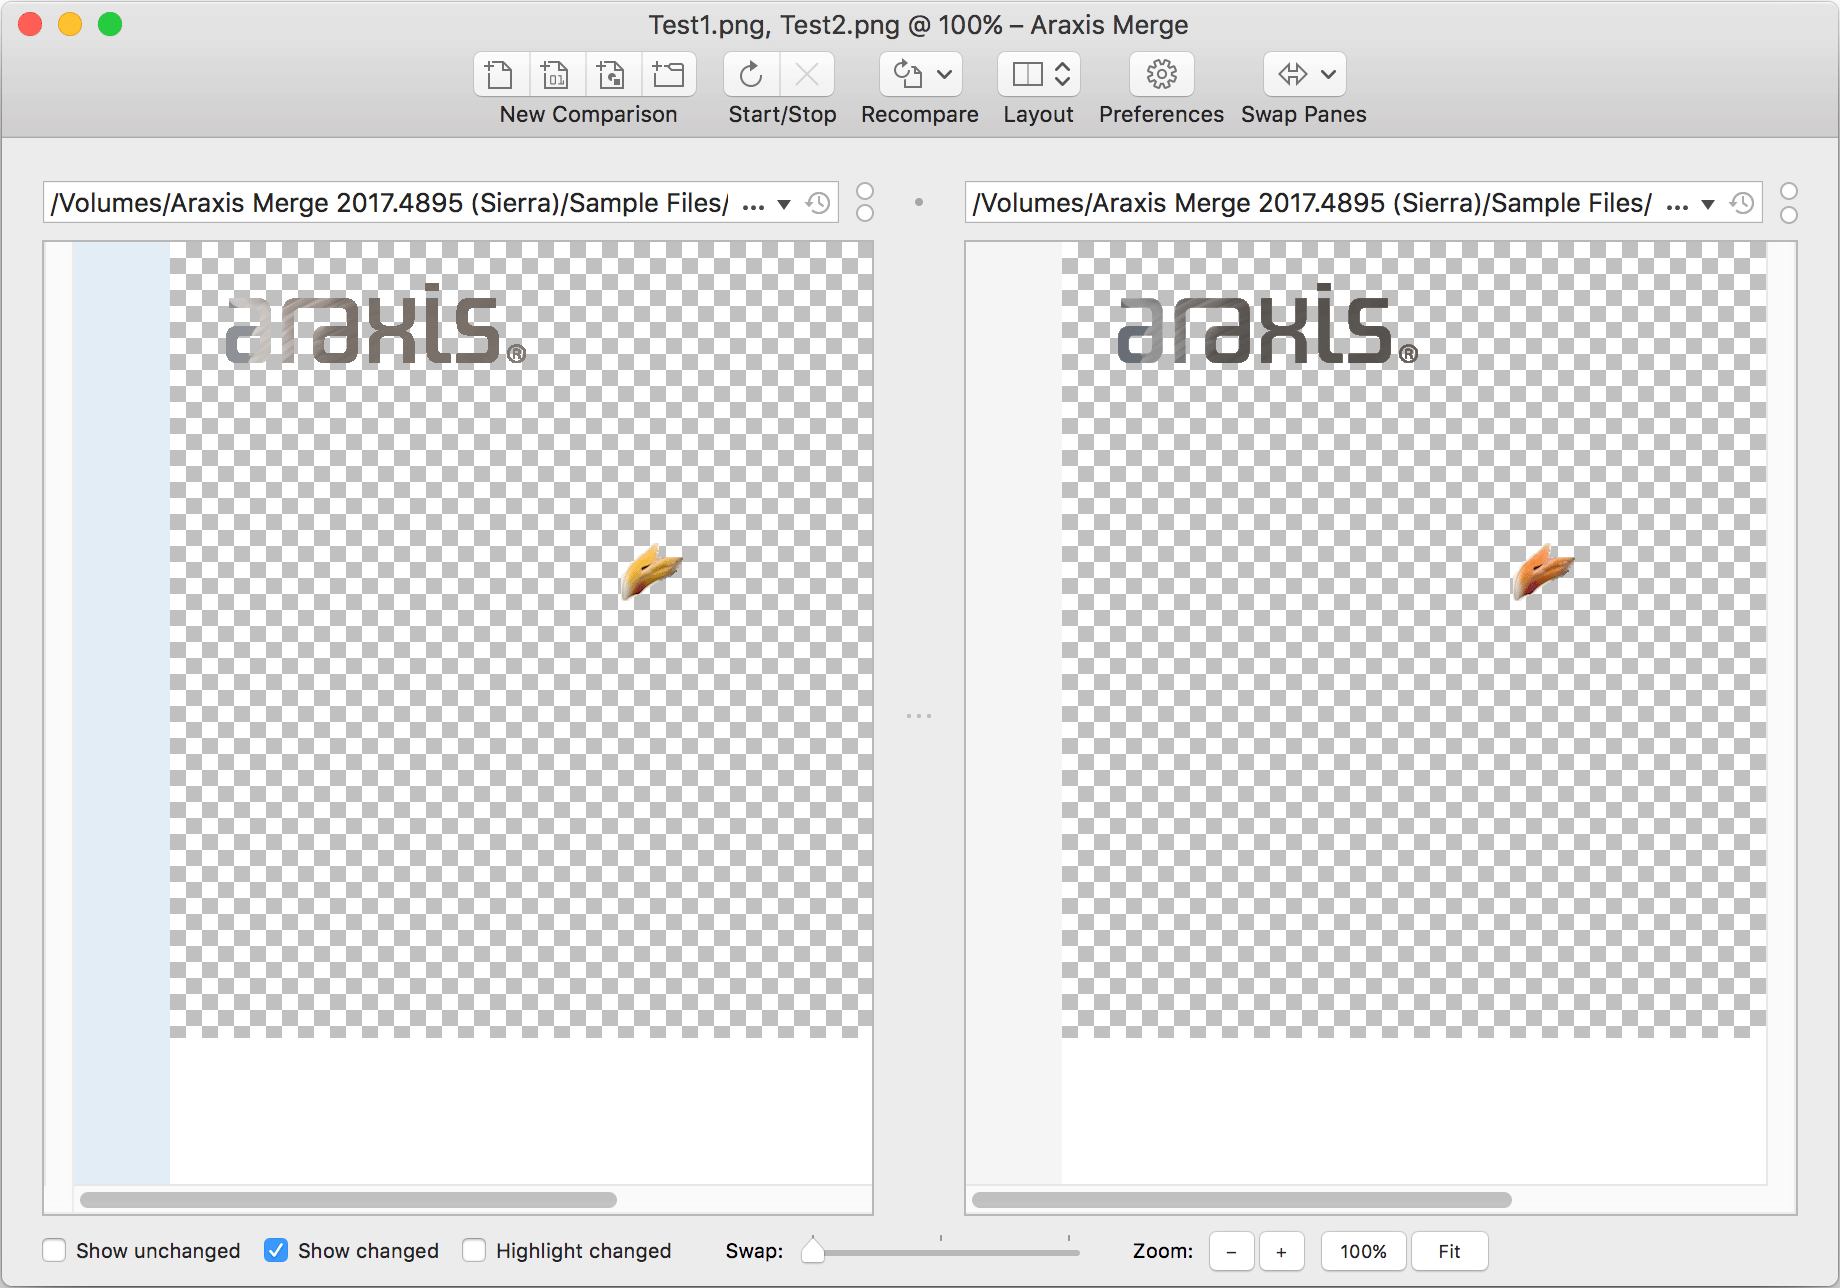Disable Show changed option
This screenshot has width=1840, height=1288.
coord(276,1250)
